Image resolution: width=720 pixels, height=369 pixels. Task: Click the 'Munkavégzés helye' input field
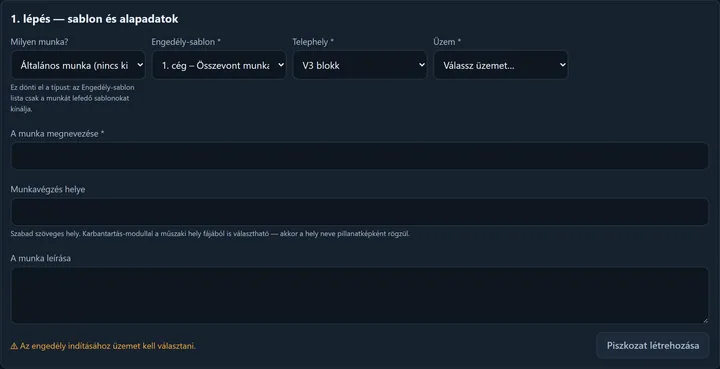point(360,212)
